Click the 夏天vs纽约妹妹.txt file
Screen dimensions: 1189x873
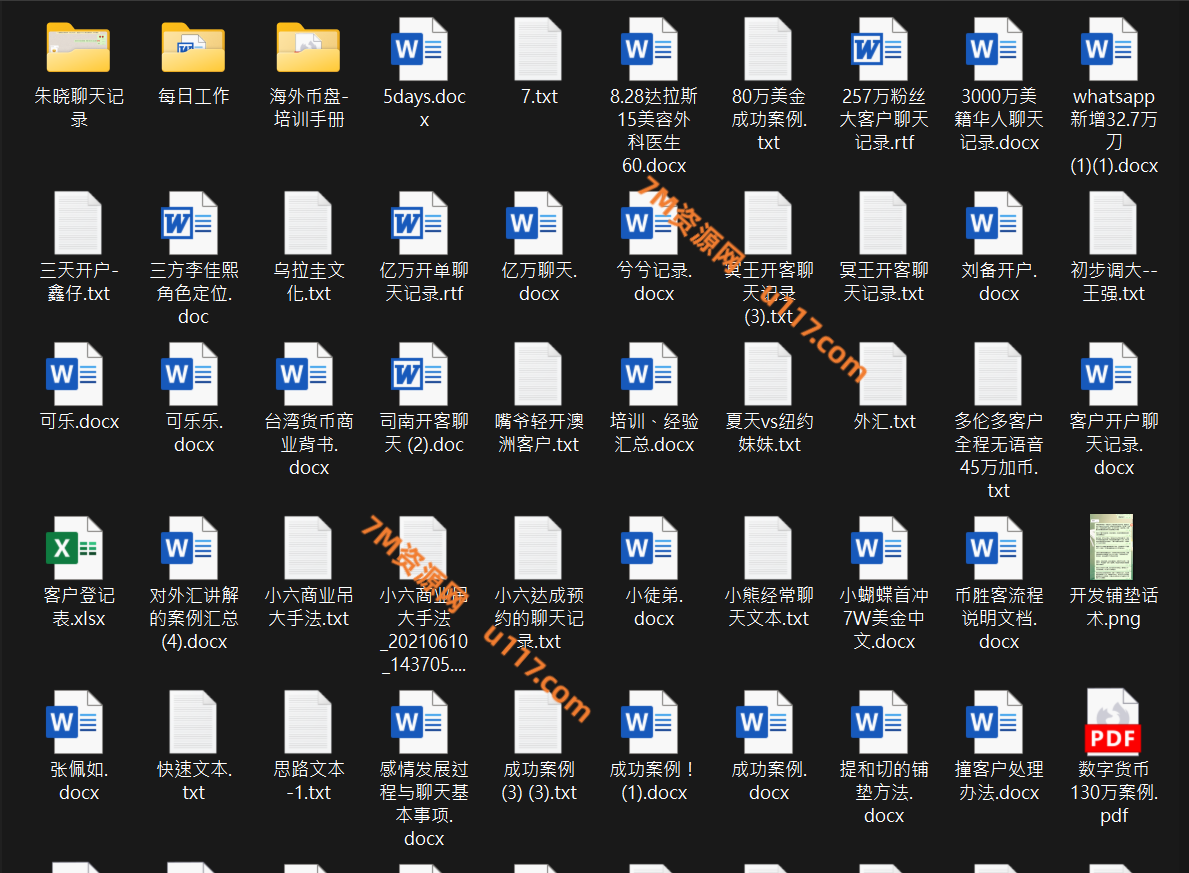tap(768, 374)
